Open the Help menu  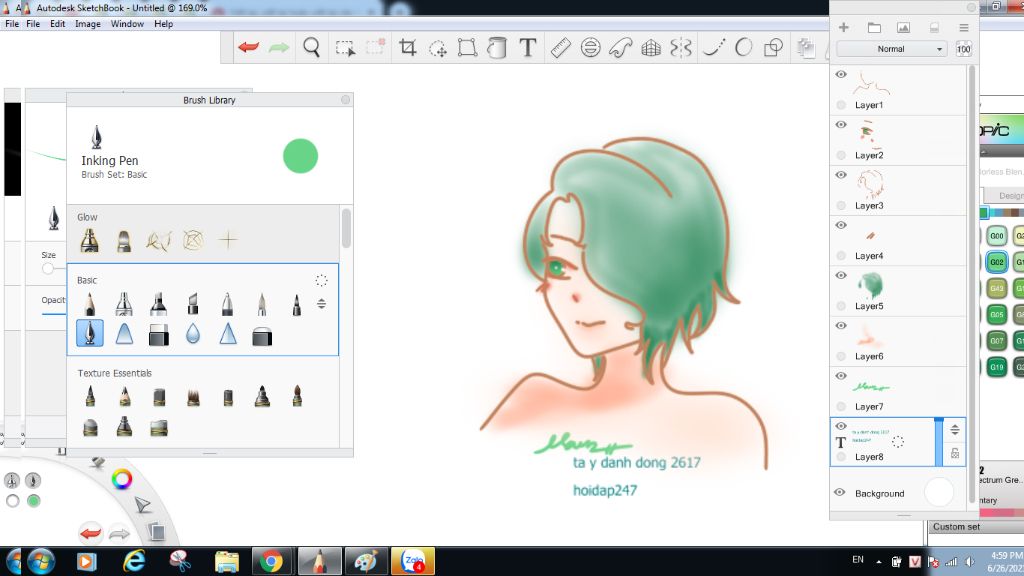(x=163, y=24)
